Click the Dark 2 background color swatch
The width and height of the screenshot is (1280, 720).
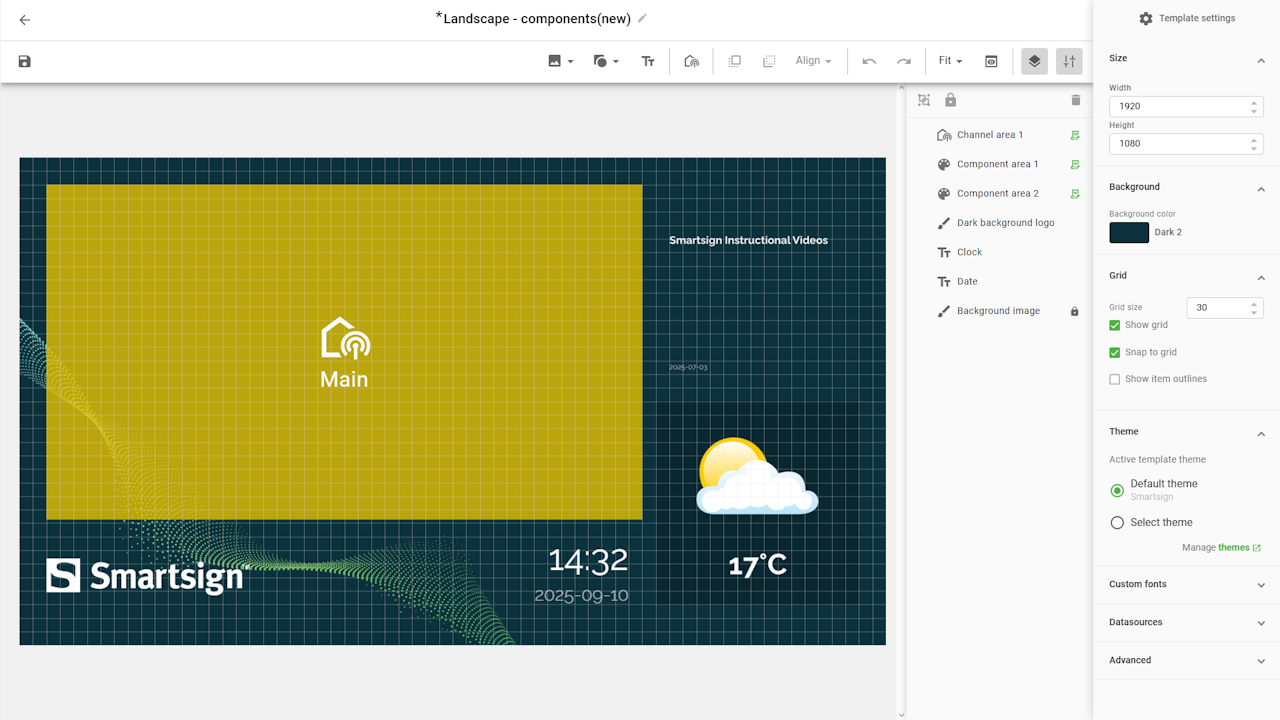[x=1129, y=232]
